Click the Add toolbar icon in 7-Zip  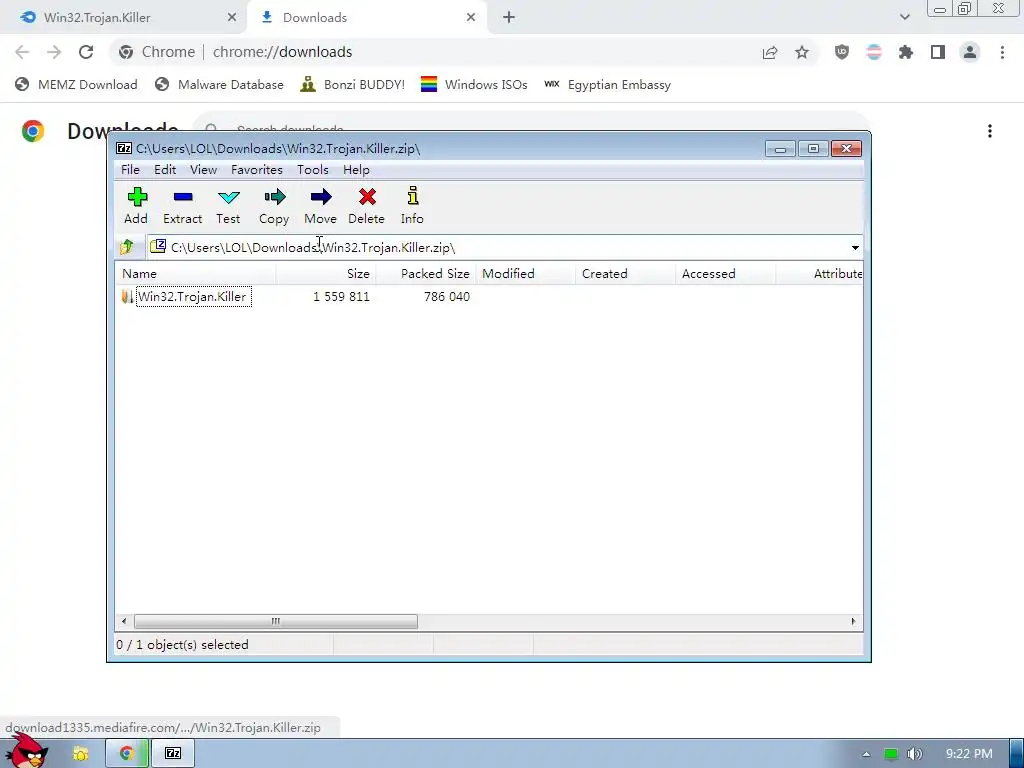[136, 205]
